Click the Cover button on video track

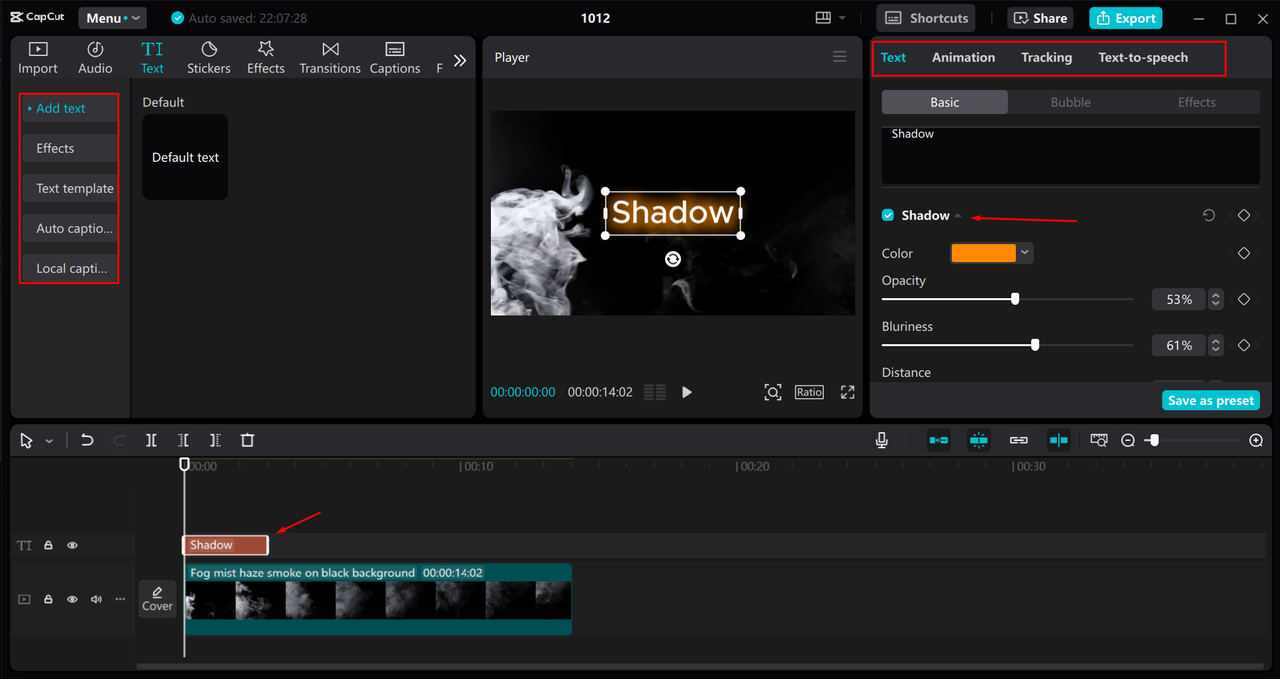[157, 599]
